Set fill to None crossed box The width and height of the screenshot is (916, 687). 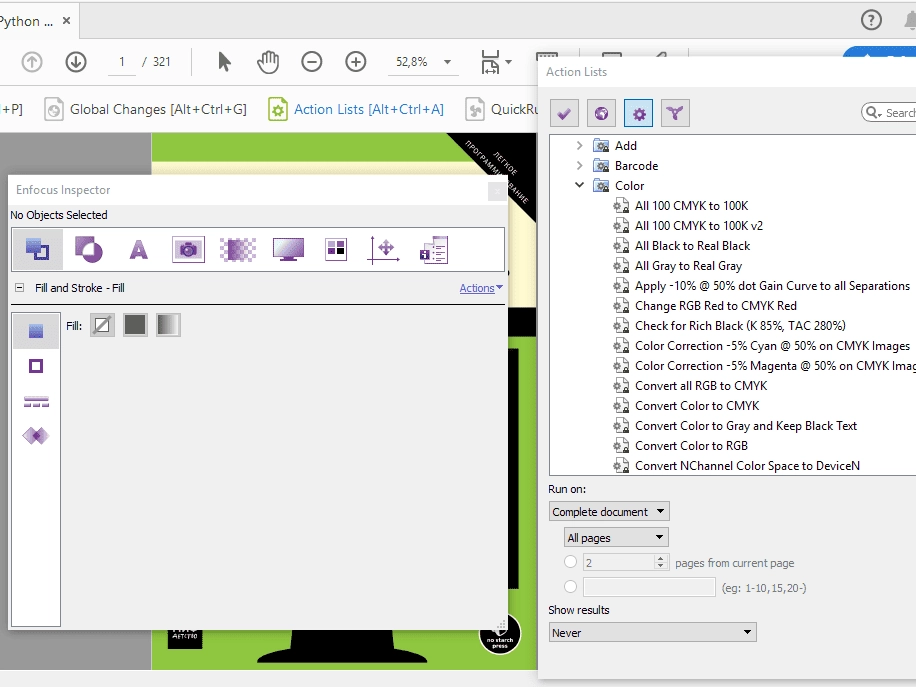click(x=102, y=325)
